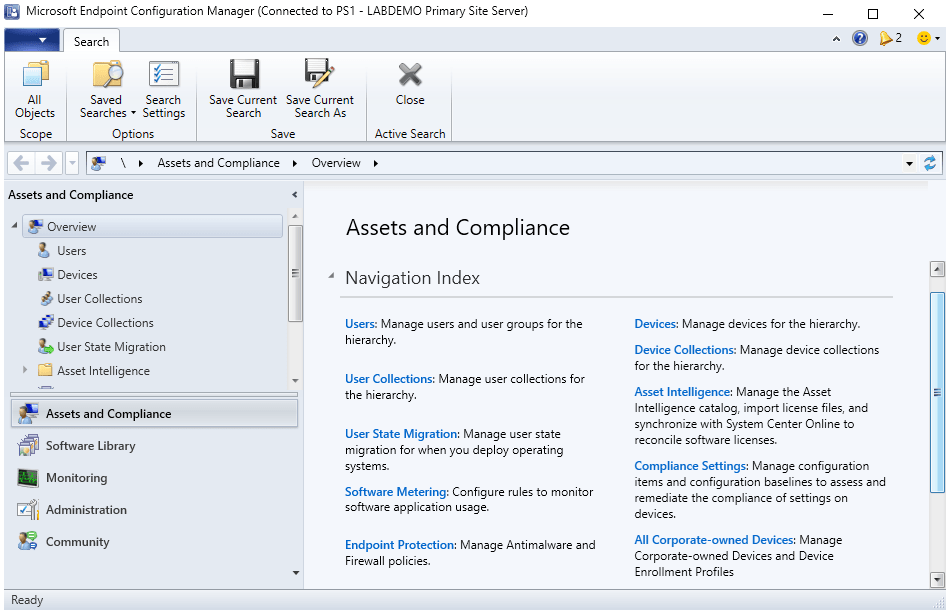
Task: Open the Saved Searches dropdown
Action: [106, 89]
